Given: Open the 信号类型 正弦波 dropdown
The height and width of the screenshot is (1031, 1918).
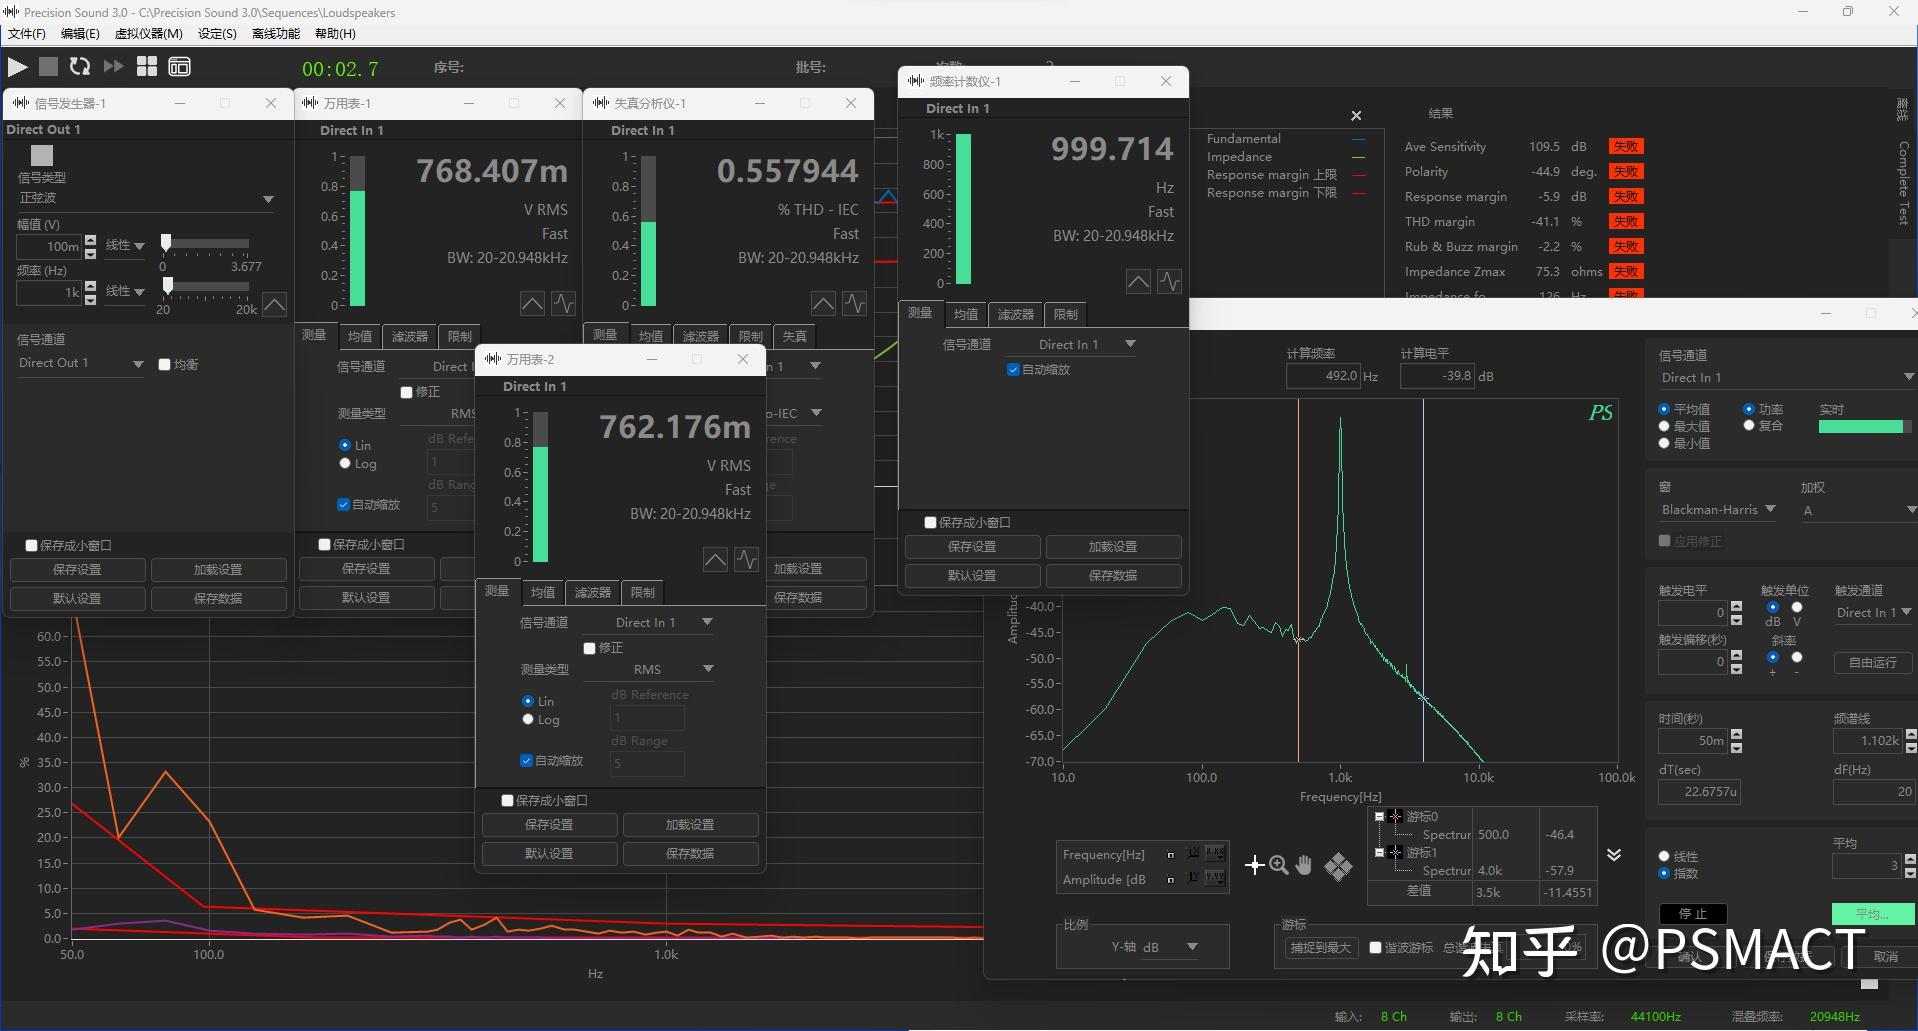Looking at the screenshot, I should pos(146,199).
